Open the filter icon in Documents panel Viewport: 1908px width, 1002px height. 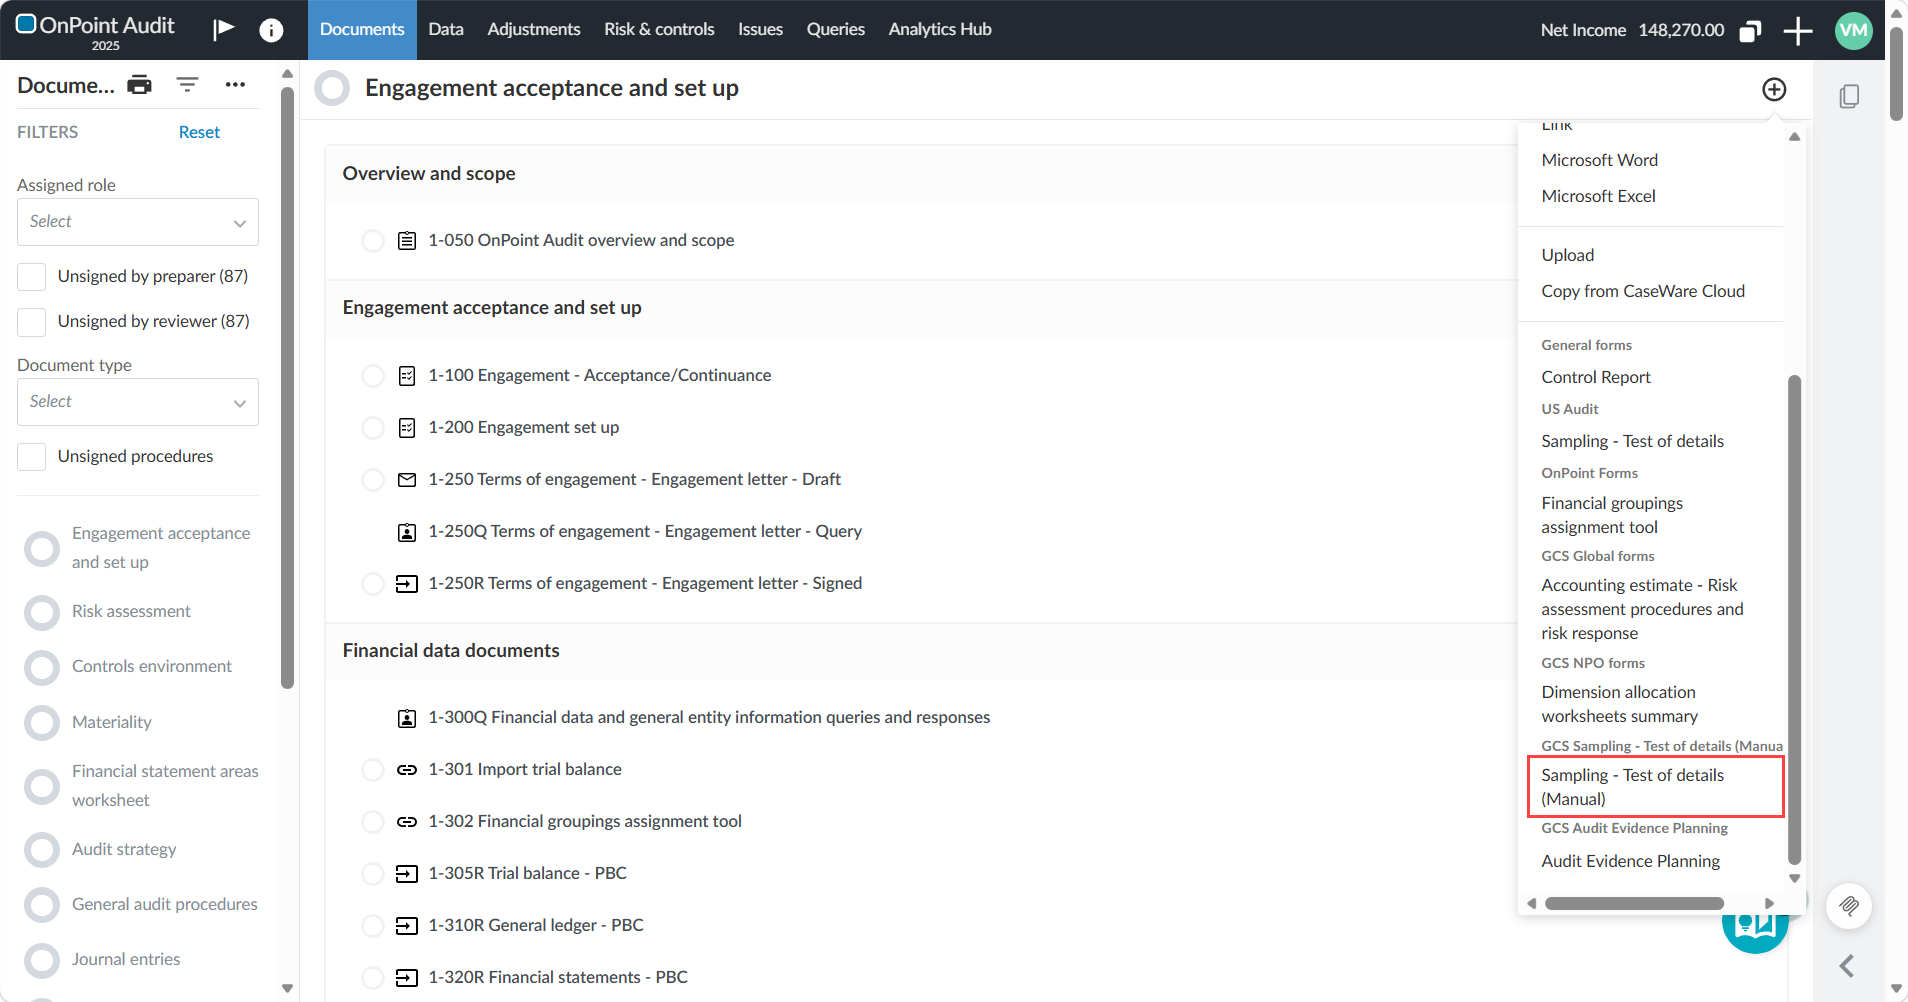click(x=187, y=85)
